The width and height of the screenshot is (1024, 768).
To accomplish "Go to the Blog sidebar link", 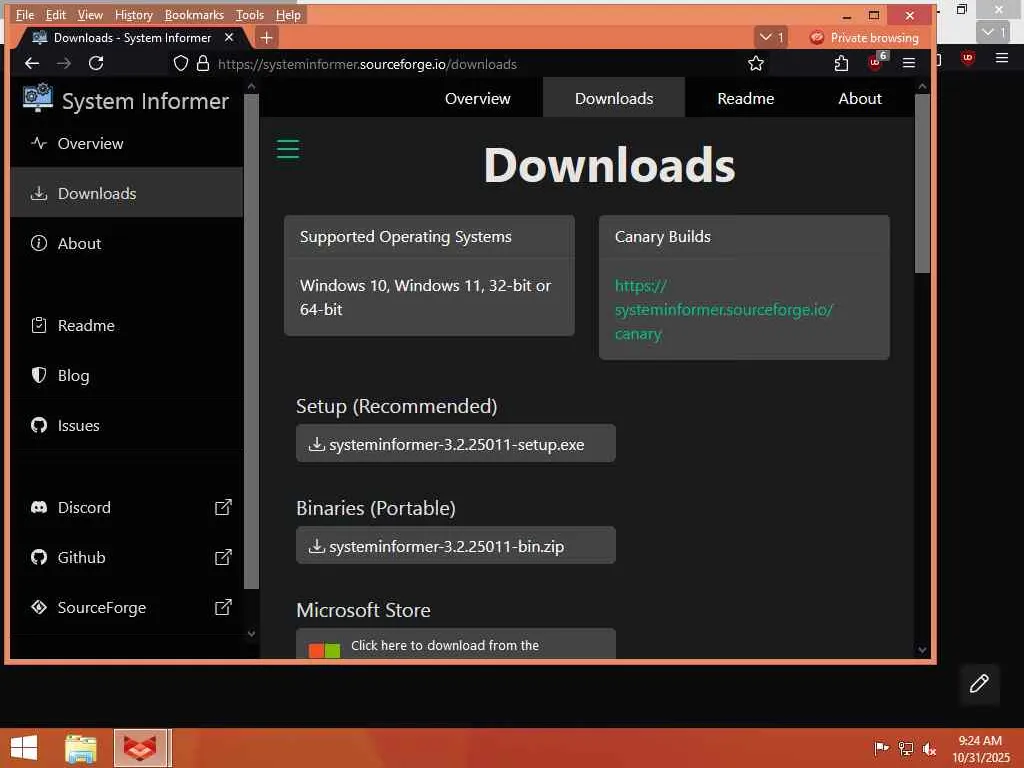I will coord(127,376).
